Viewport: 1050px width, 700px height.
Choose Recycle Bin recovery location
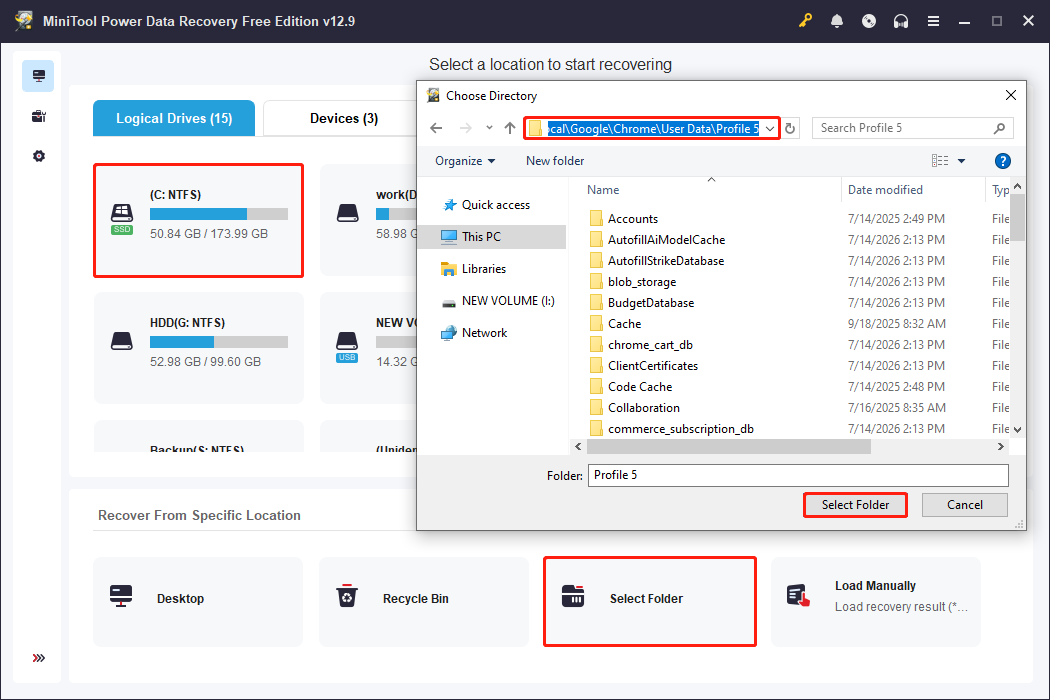click(424, 602)
